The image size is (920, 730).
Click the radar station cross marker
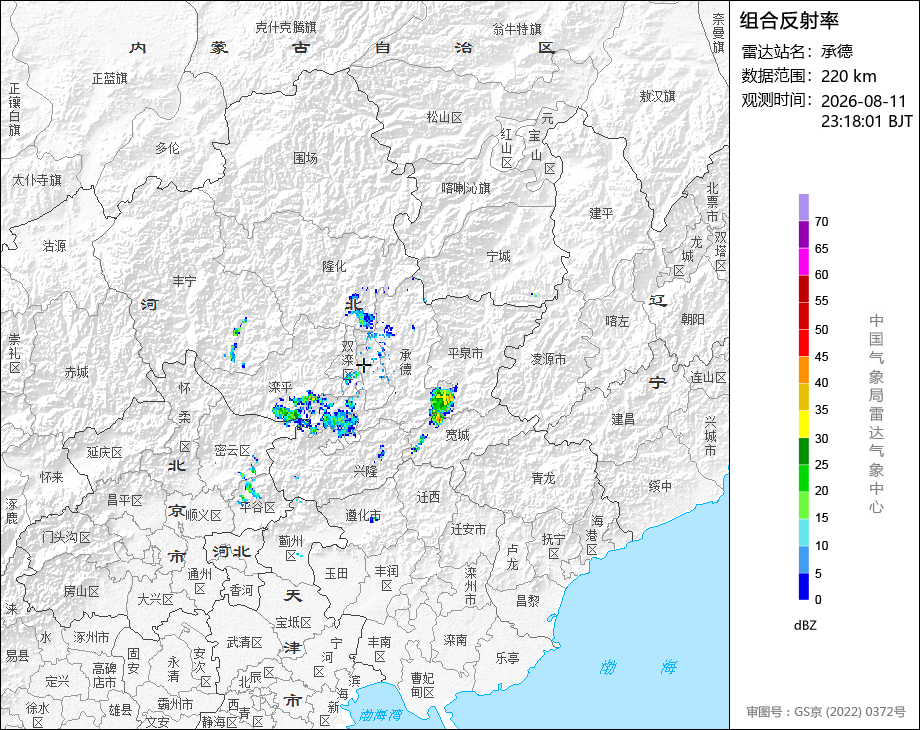coord(364,366)
